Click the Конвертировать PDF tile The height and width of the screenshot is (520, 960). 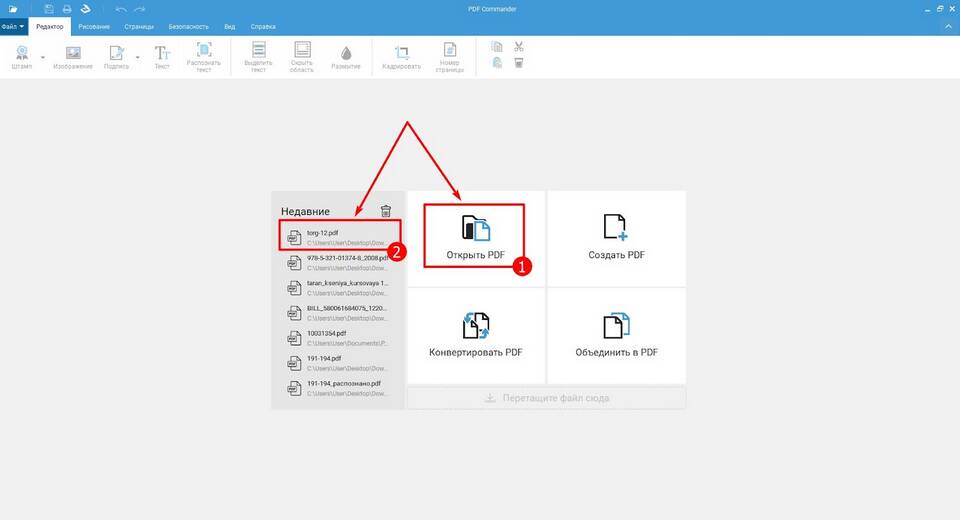coord(476,336)
